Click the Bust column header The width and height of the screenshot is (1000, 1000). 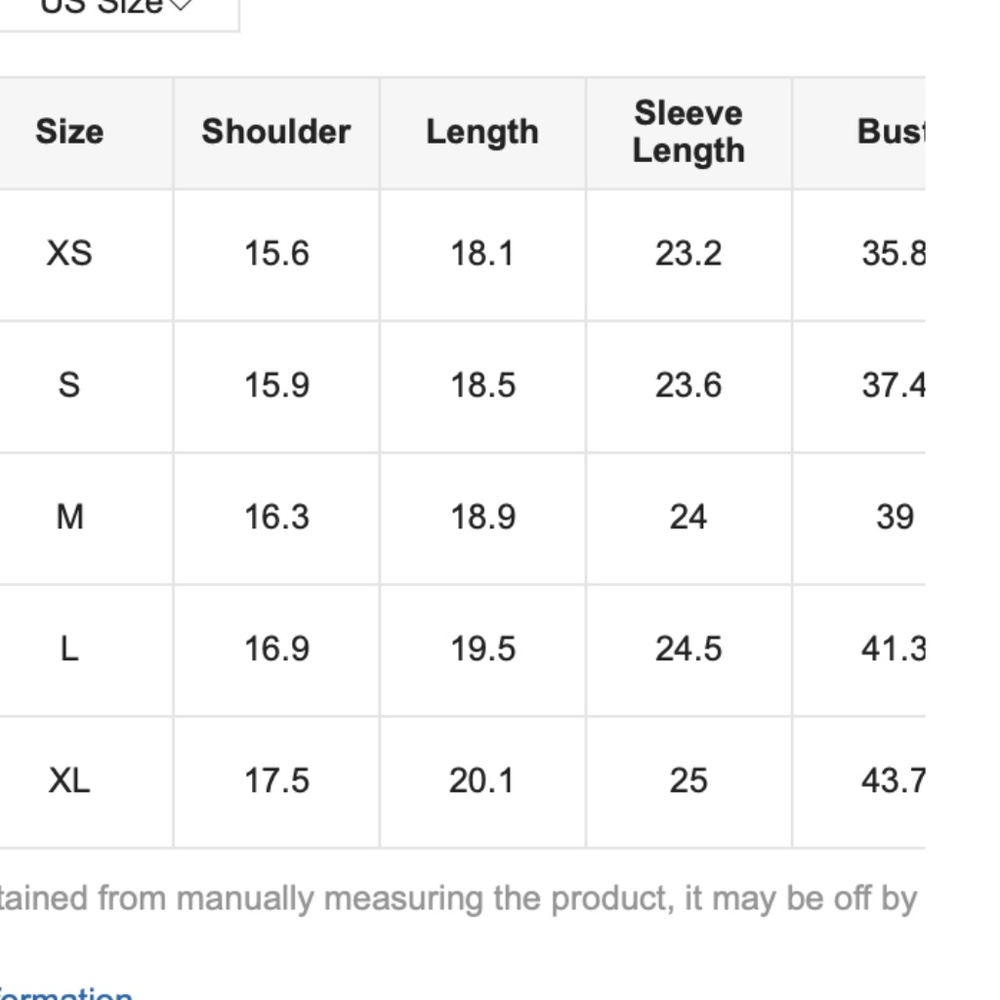(x=890, y=132)
